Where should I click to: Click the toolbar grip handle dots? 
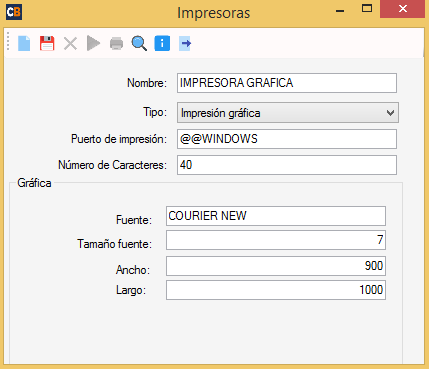tap(8, 42)
